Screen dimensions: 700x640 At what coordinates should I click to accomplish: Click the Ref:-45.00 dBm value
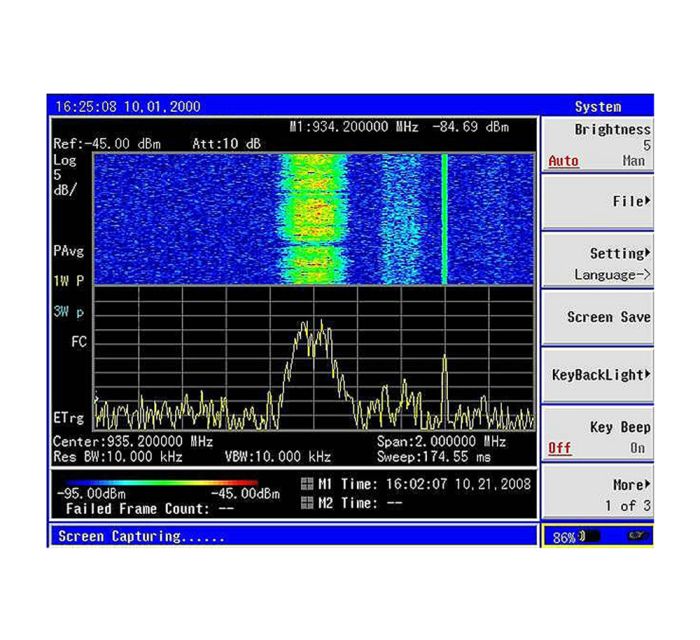(x=107, y=144)
